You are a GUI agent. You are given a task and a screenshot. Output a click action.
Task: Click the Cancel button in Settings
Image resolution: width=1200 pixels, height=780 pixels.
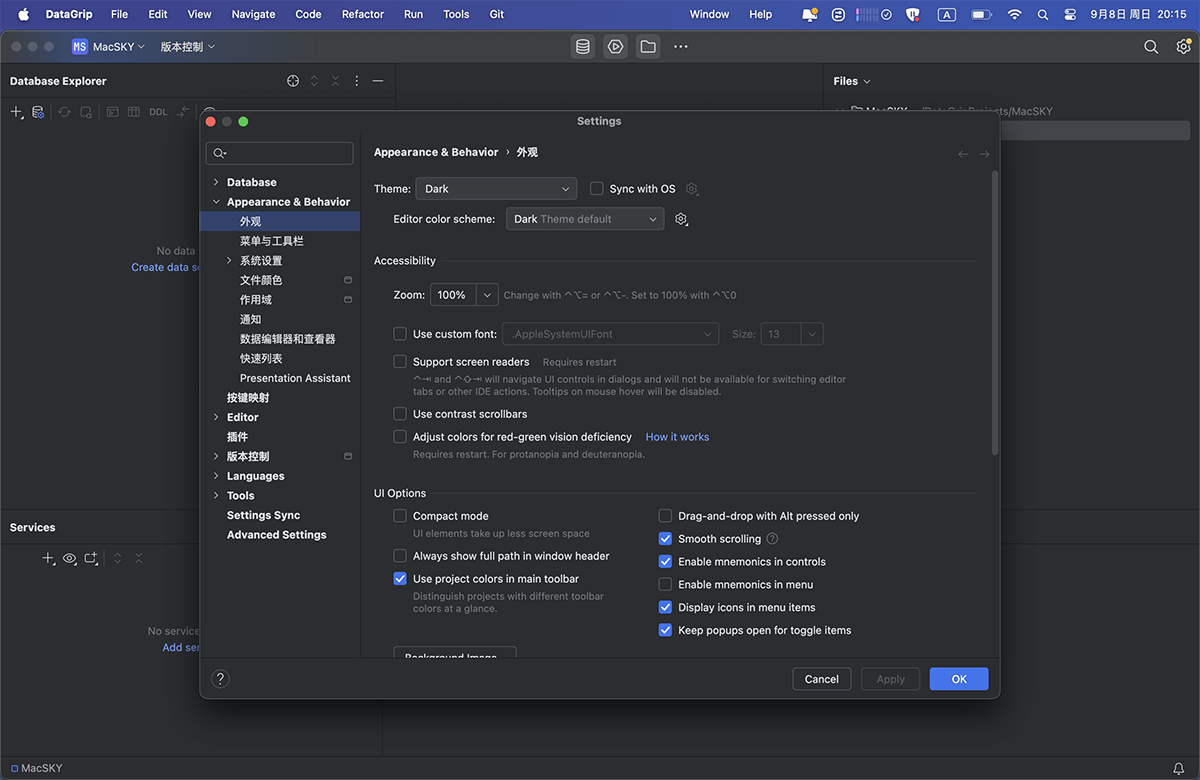tap(822, 679)
